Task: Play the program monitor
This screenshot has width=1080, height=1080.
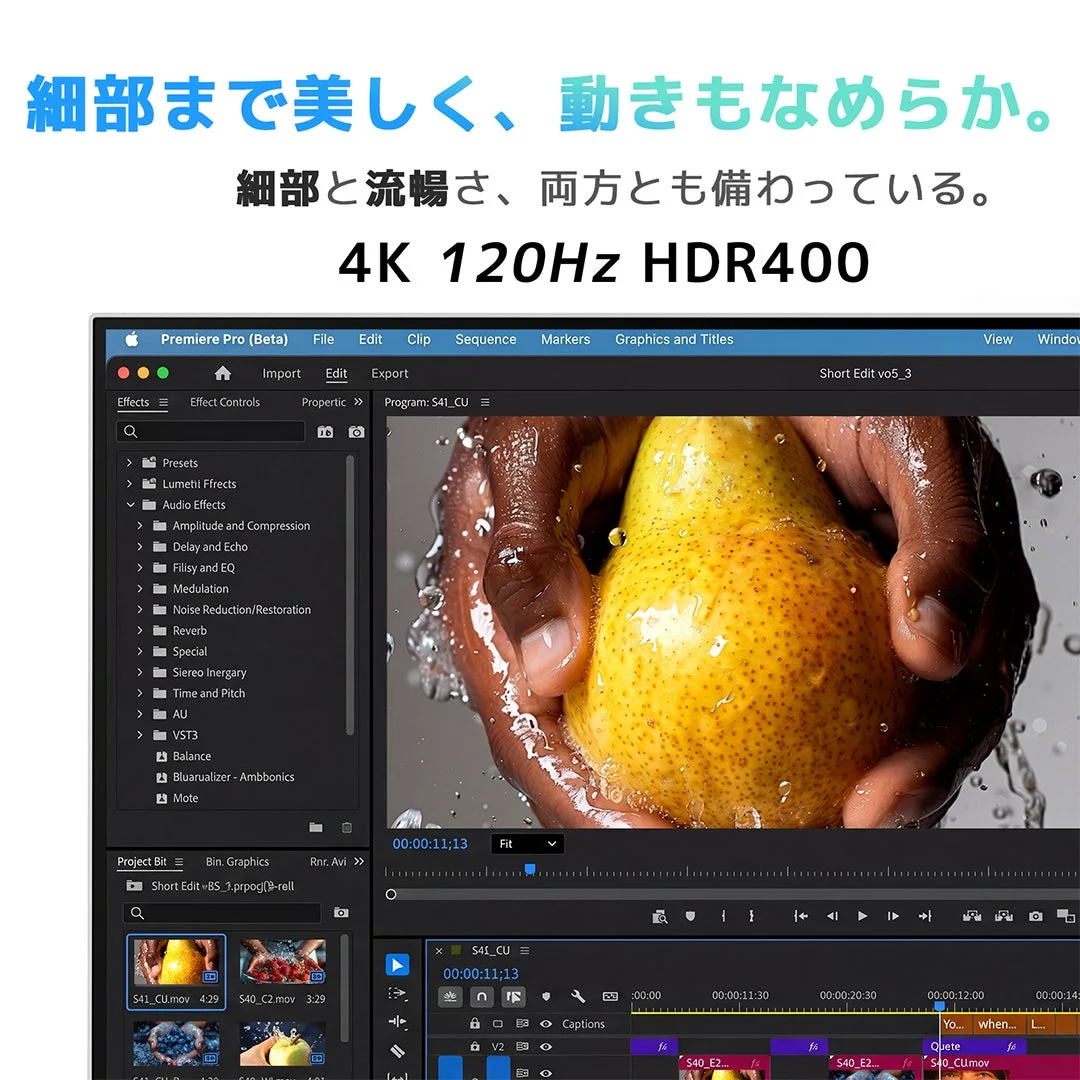Action: pyautogui.click(x=862, y=916)
